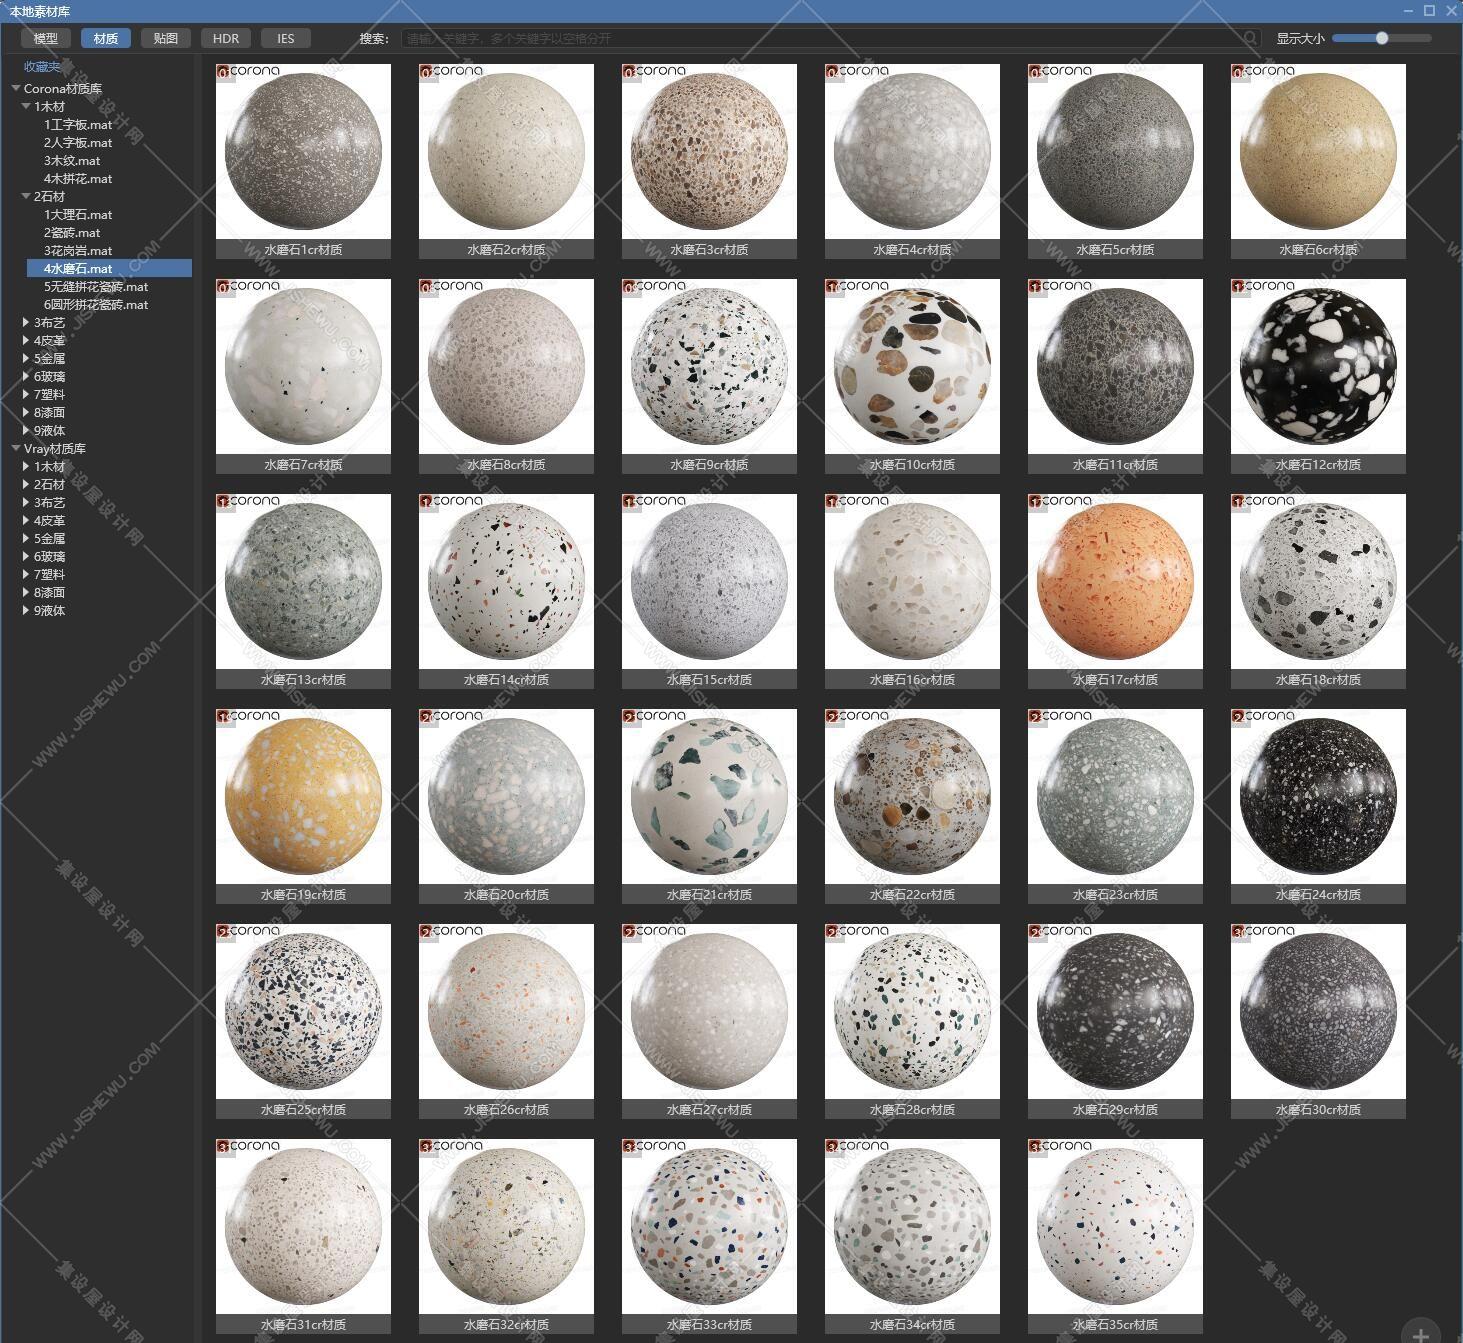Select the 水磨石3cr材质 thumbnail
Screen dimensions: 1463x1343
[709, 152]
